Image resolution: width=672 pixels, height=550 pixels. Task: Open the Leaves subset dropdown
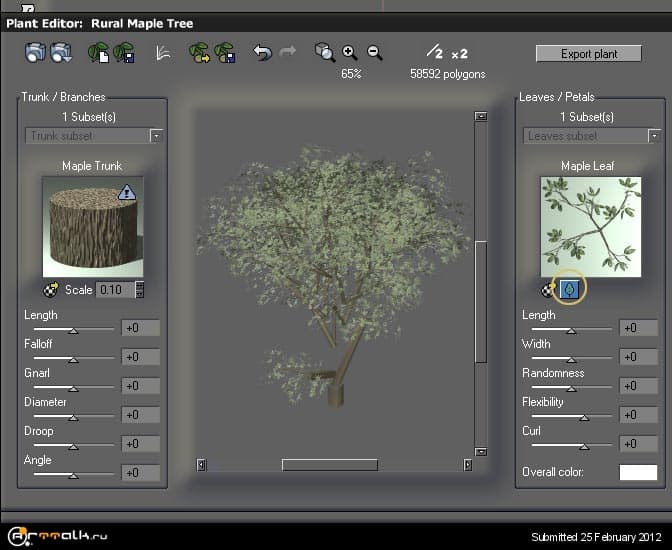point(654,135)
